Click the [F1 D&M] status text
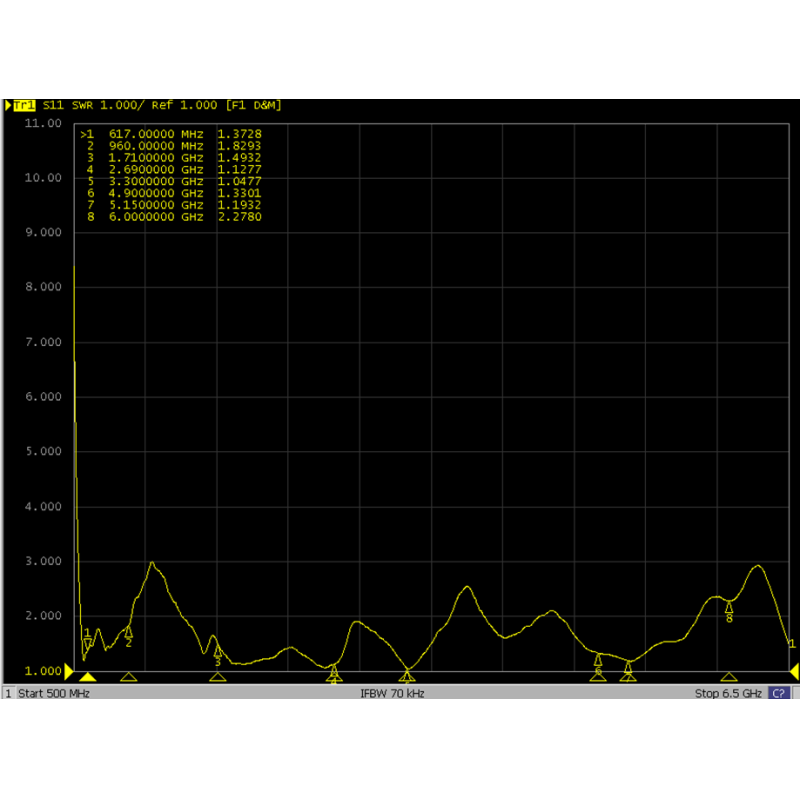This screenshot has width=800, height=800. click(x=254, y=106)
